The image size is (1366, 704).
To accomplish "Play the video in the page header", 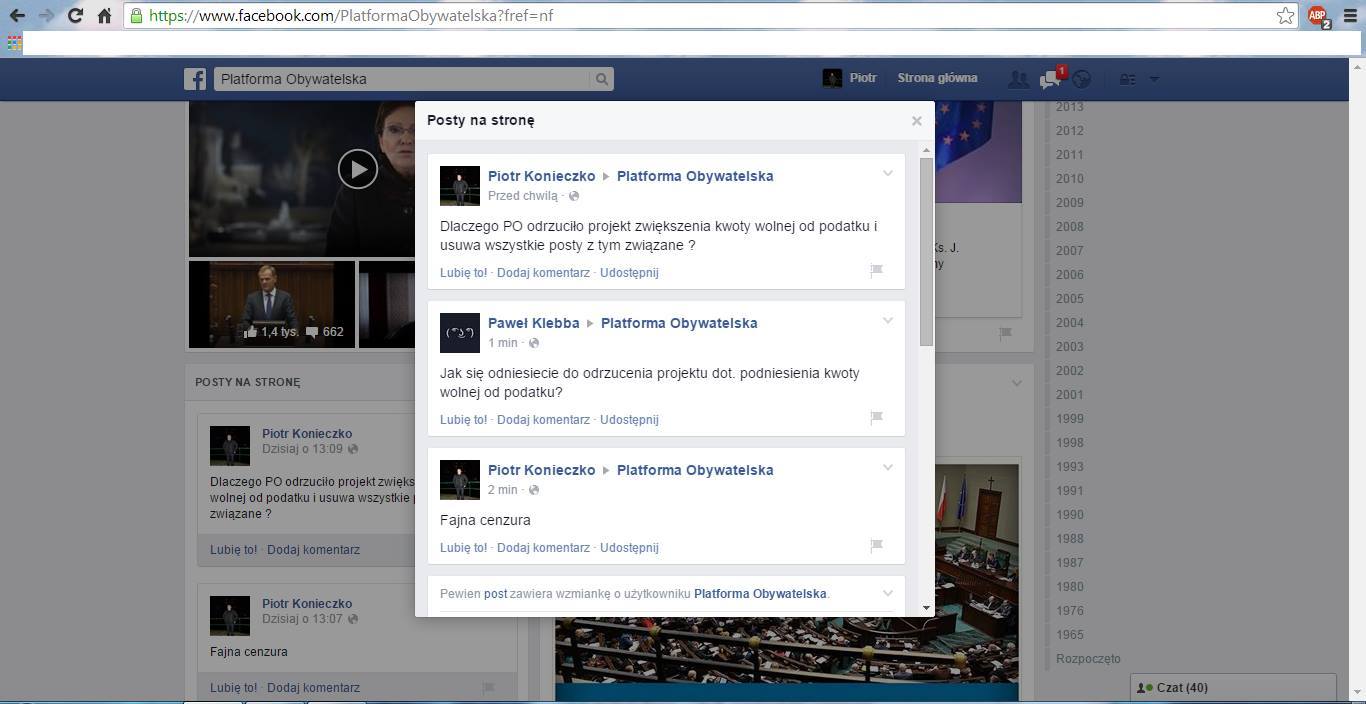I will coord(357,169).
